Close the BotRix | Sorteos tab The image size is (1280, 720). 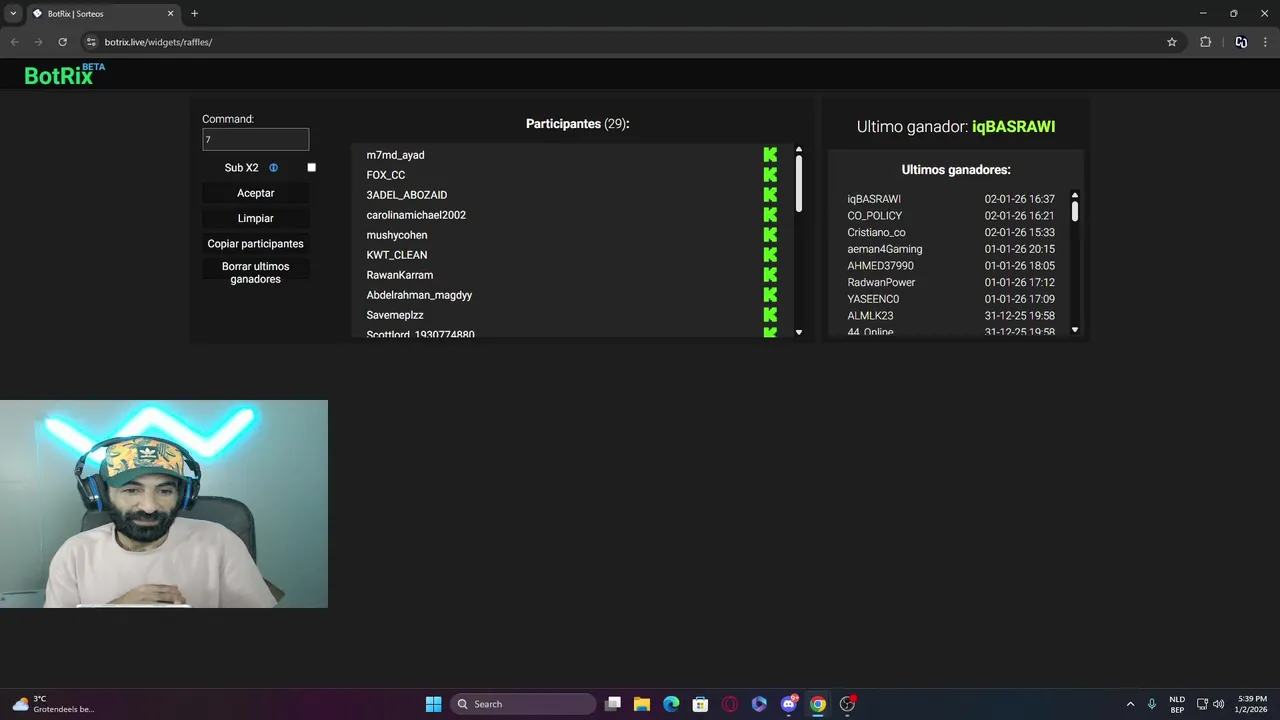[170, 14]
